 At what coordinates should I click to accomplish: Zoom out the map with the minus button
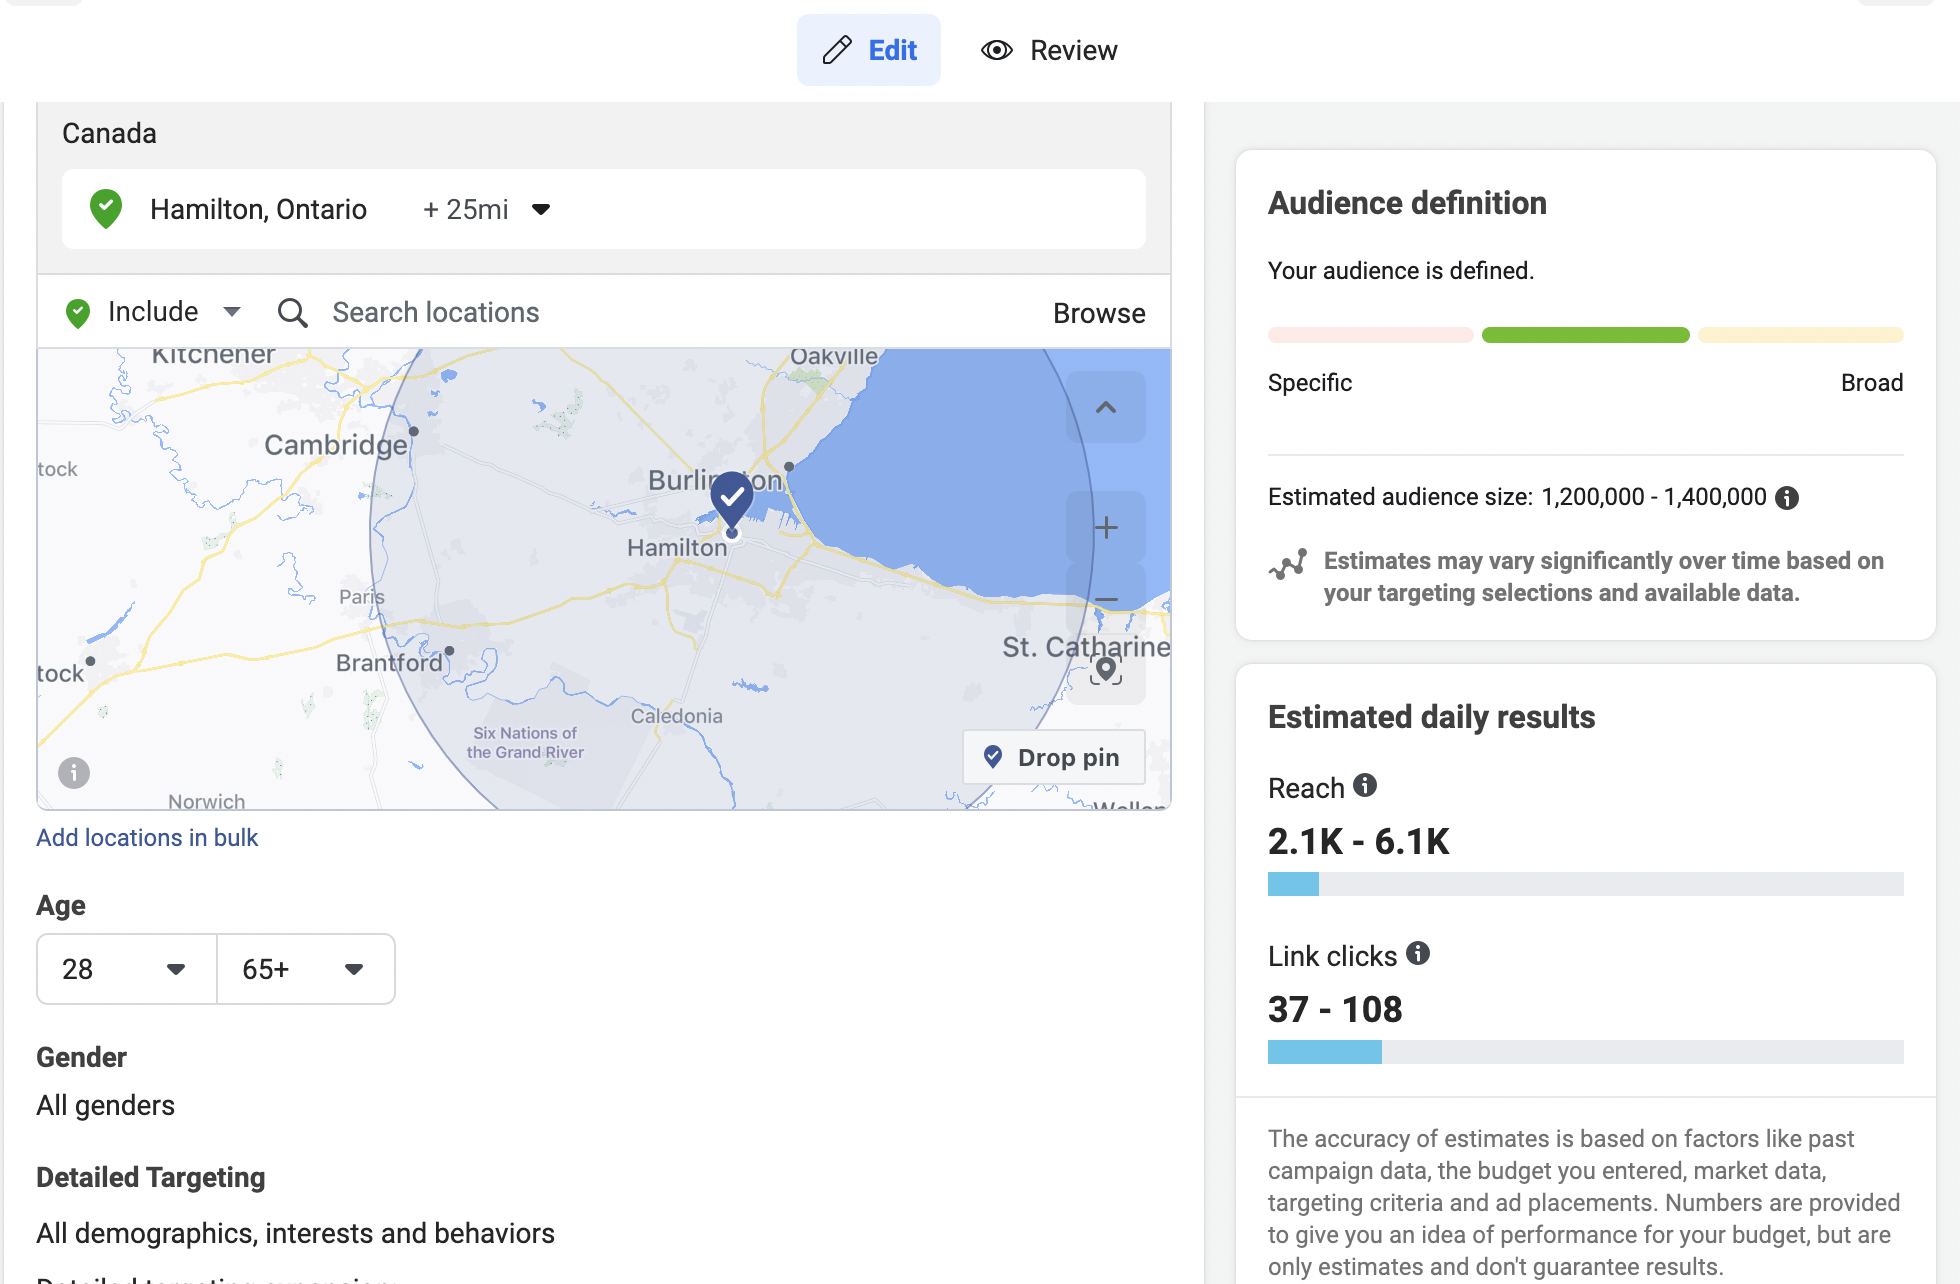1106,599
